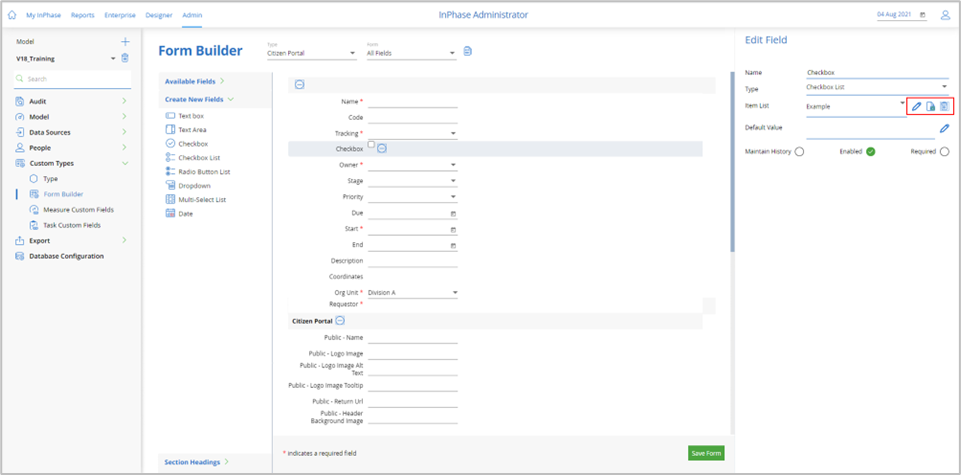Open the Item List Example dropdown

[856, 107]
